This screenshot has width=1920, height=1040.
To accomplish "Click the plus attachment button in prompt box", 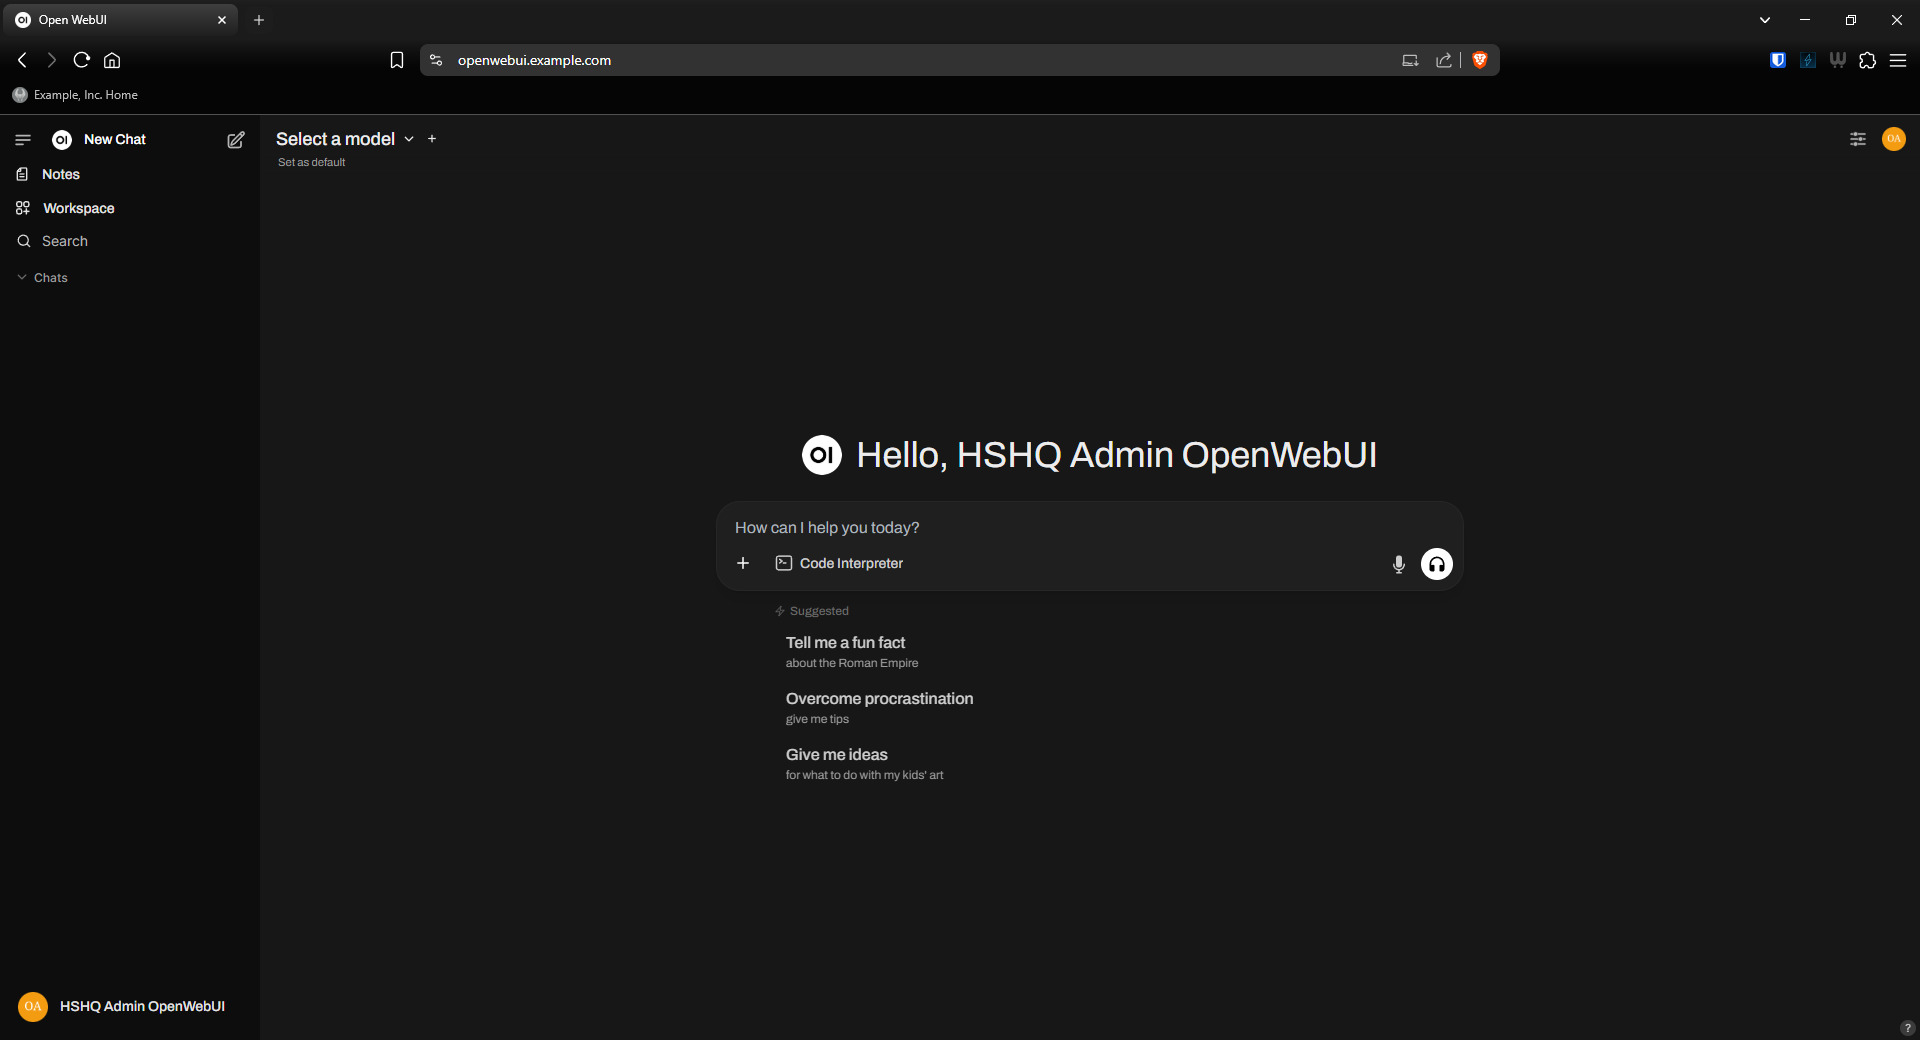I will (x=743, y=564).
